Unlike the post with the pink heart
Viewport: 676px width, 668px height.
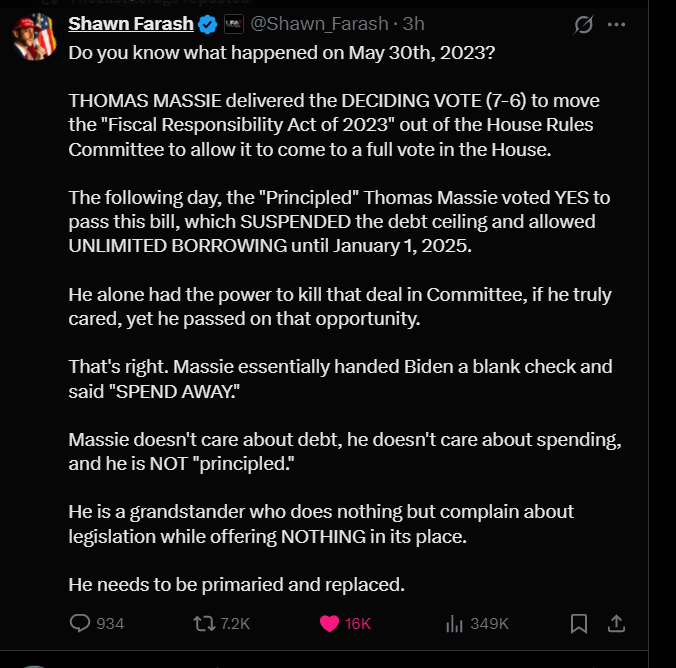coord(328,623)
